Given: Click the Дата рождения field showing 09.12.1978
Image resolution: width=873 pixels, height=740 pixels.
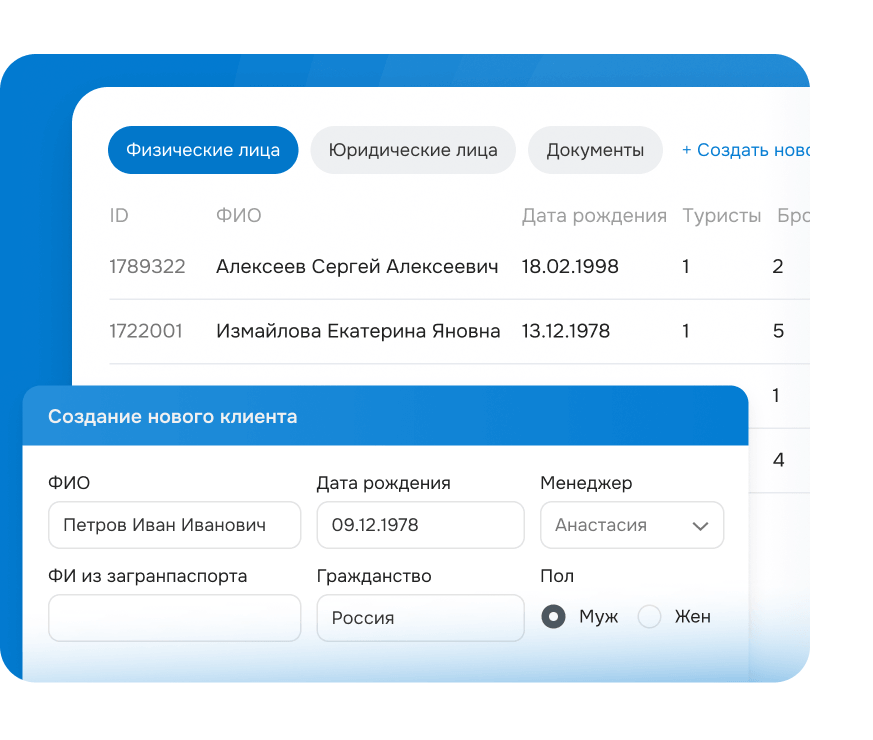Looking at the screenshot, I should coord(420,525).
